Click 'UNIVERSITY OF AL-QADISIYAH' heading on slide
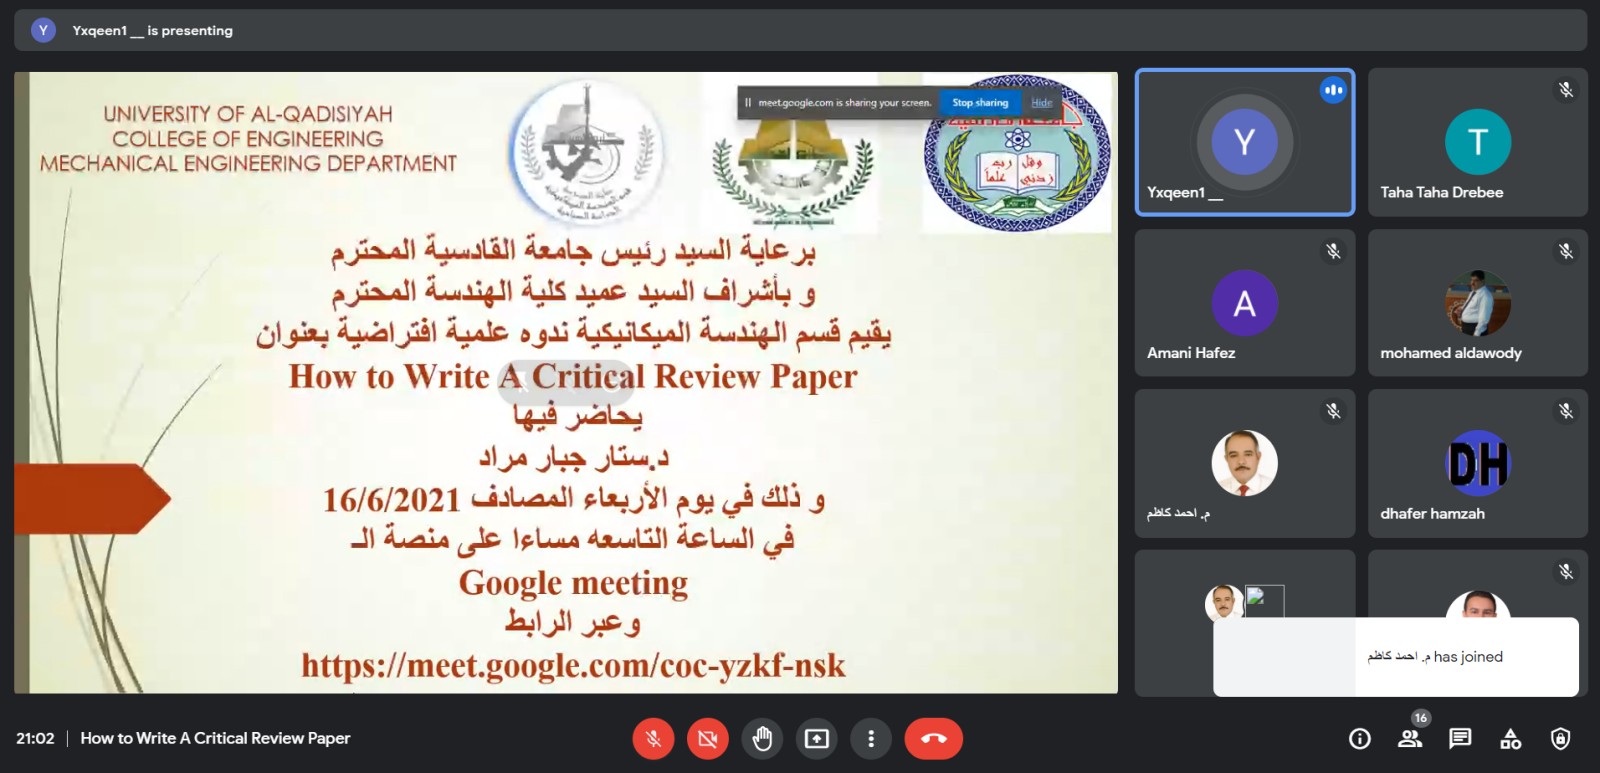Viewport: 1600px width, 773px height. point(248,114)
